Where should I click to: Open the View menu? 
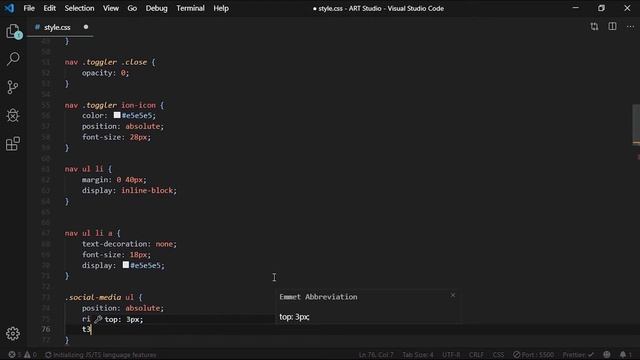111,8
